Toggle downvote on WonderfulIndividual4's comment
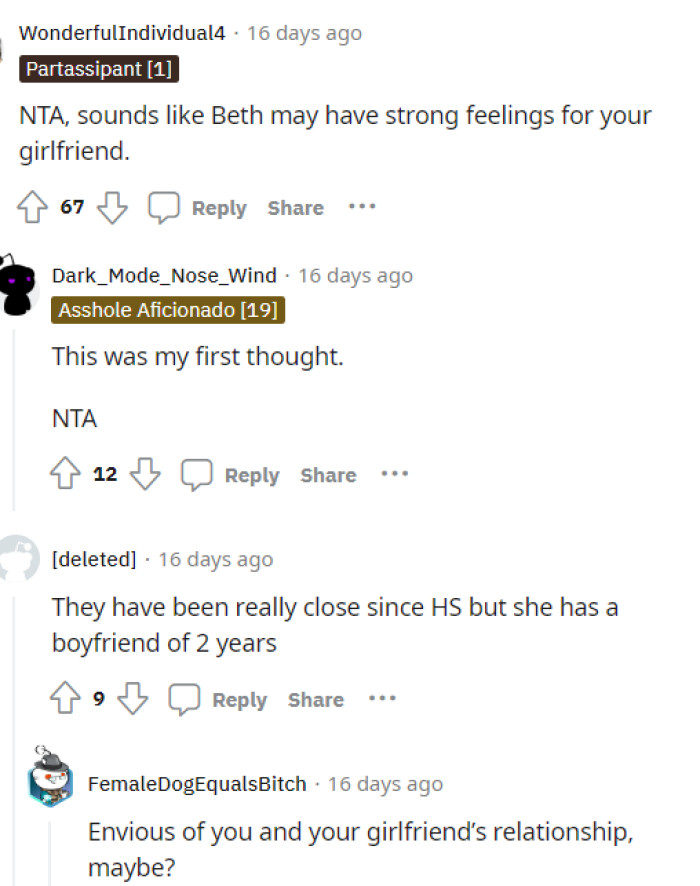 (x=113, y=207)
